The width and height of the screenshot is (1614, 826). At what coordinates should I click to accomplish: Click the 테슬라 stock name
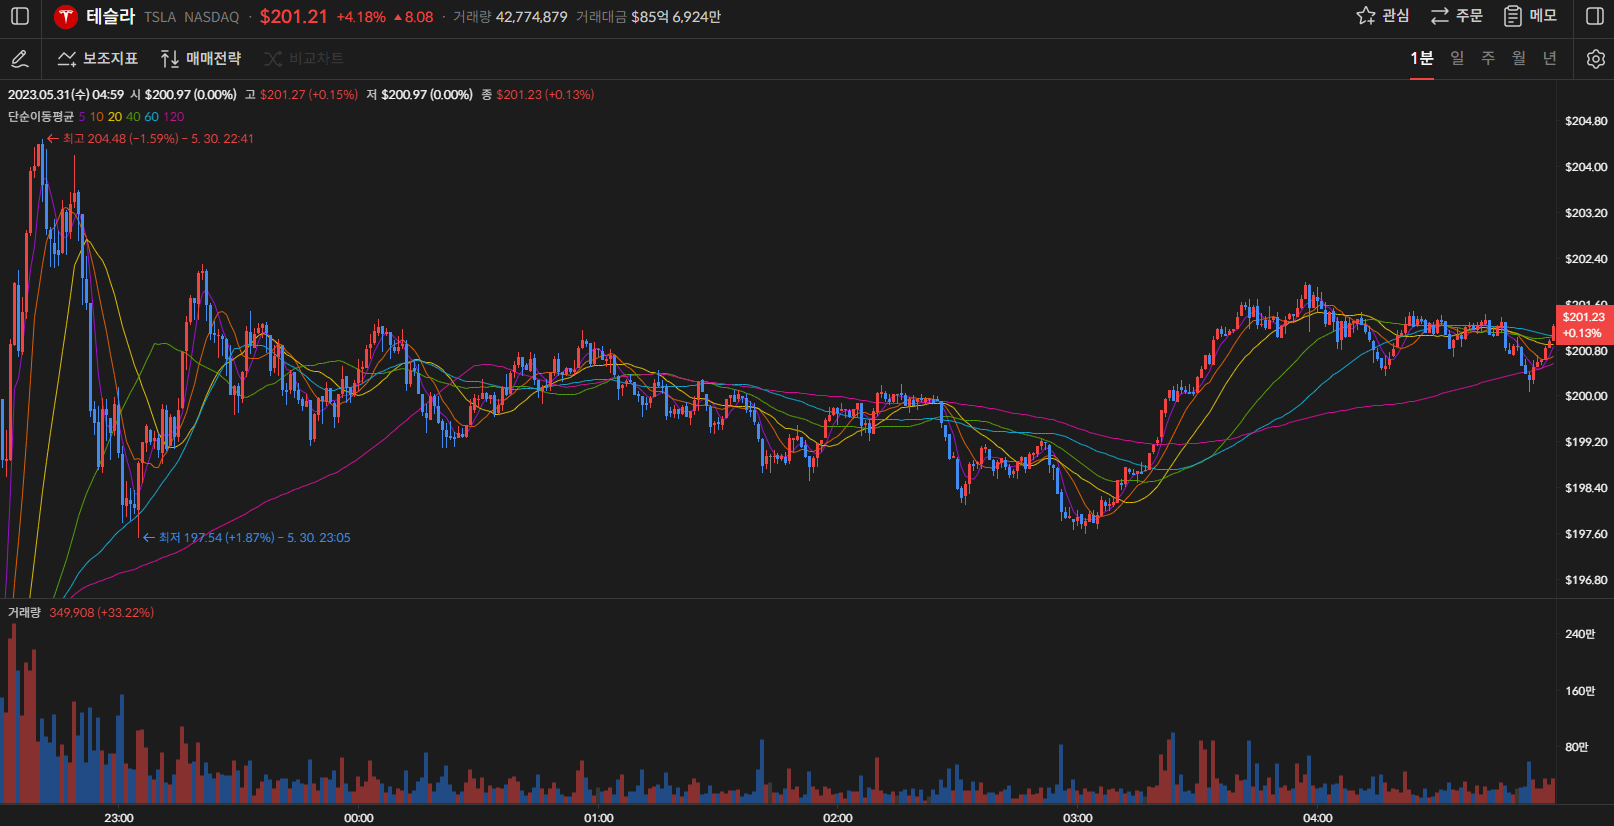click(x=110, y=16)
